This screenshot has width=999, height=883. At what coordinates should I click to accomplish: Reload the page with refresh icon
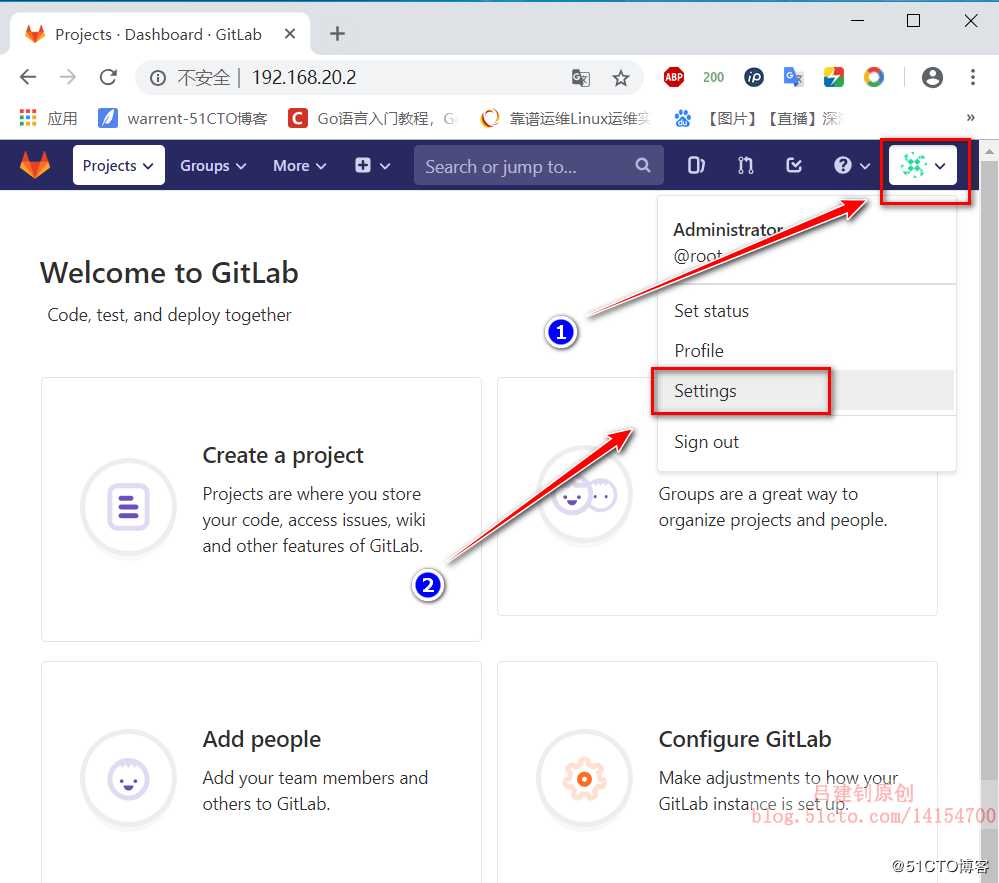pos(108,77)
